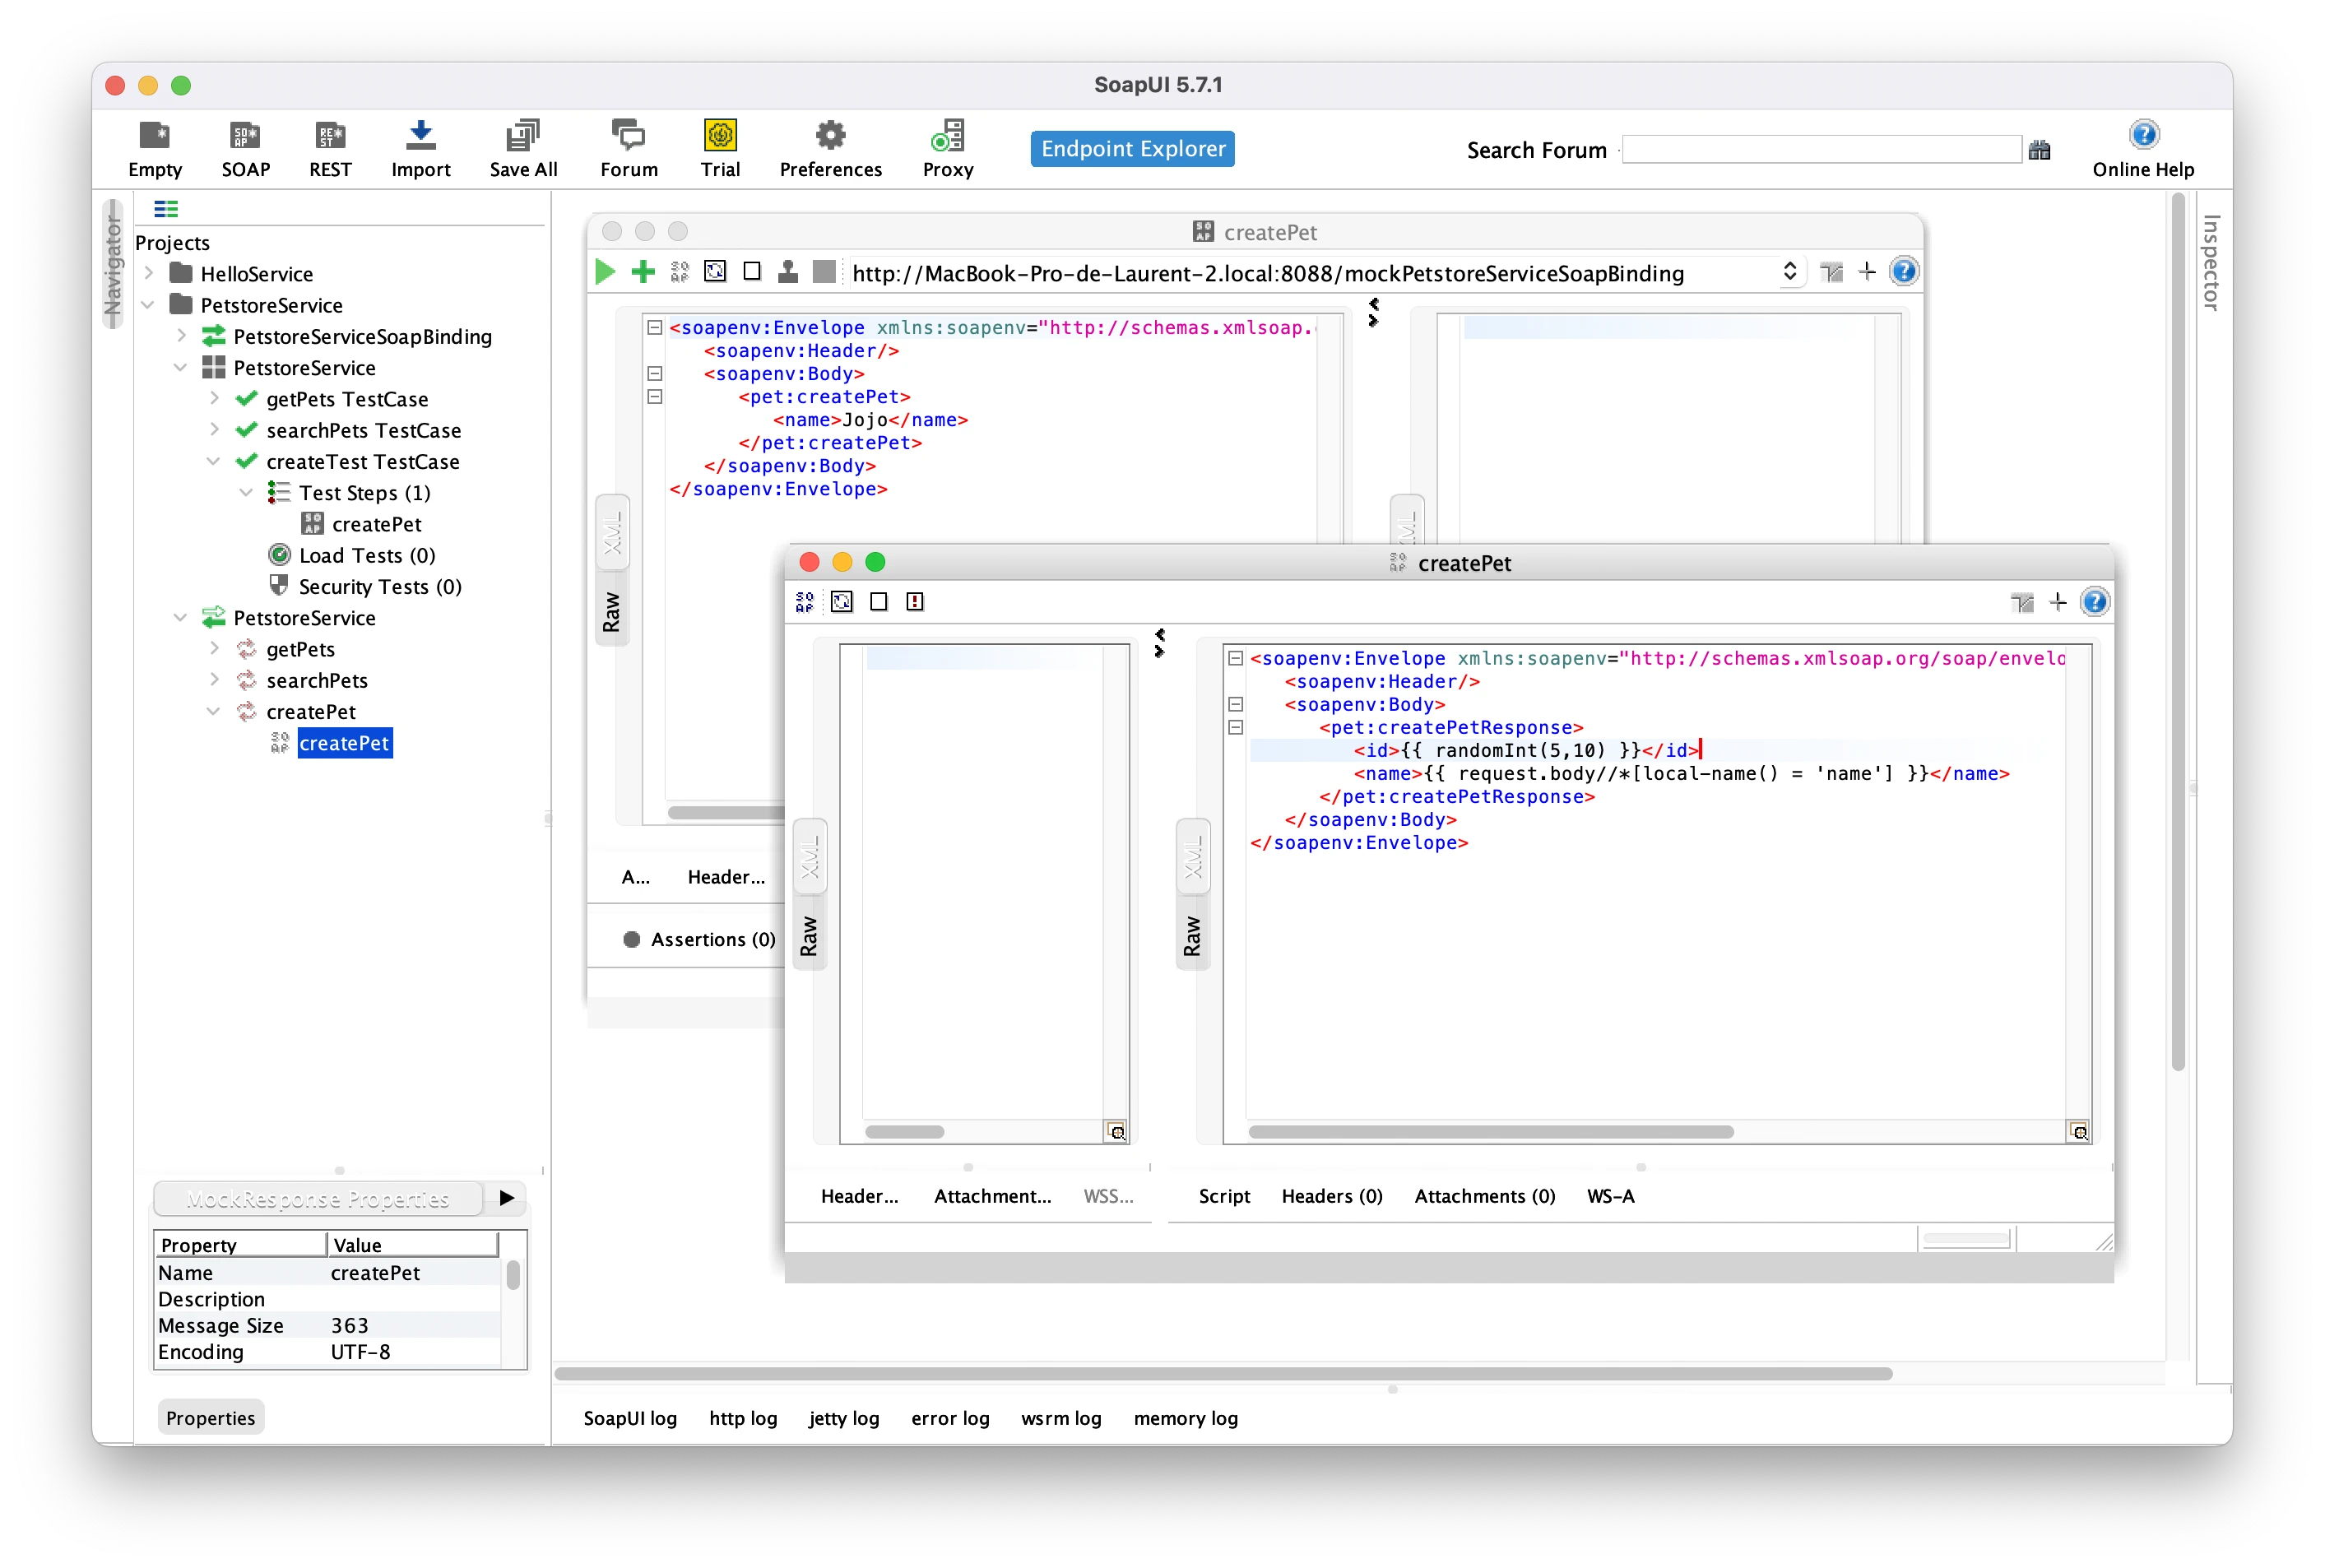
Task: Open the endpoint URL dropdown
Action: pos(1789,272)
